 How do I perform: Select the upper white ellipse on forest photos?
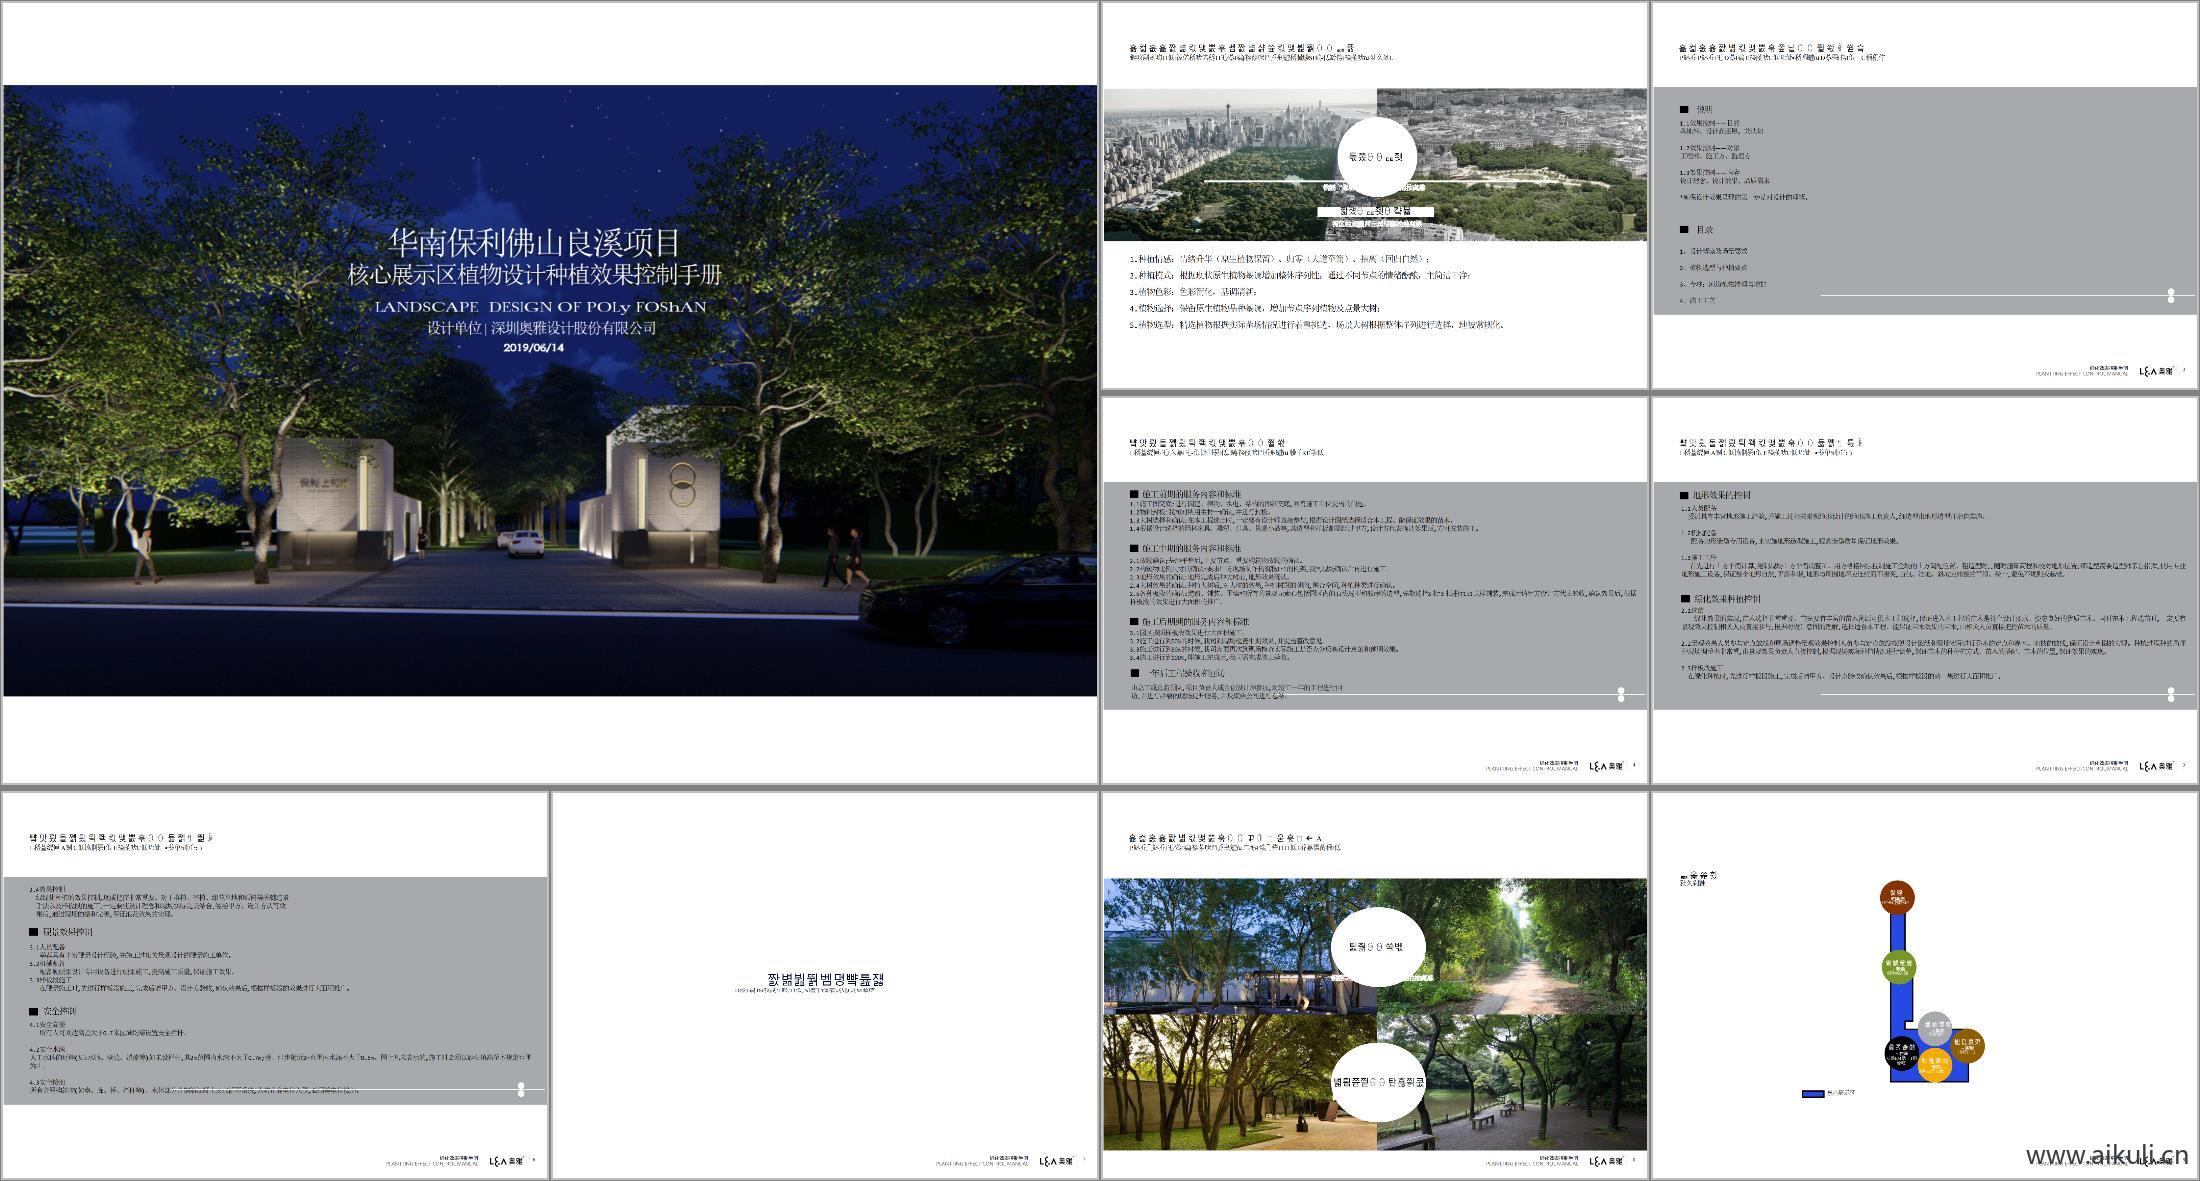(x=1376, y=946)
